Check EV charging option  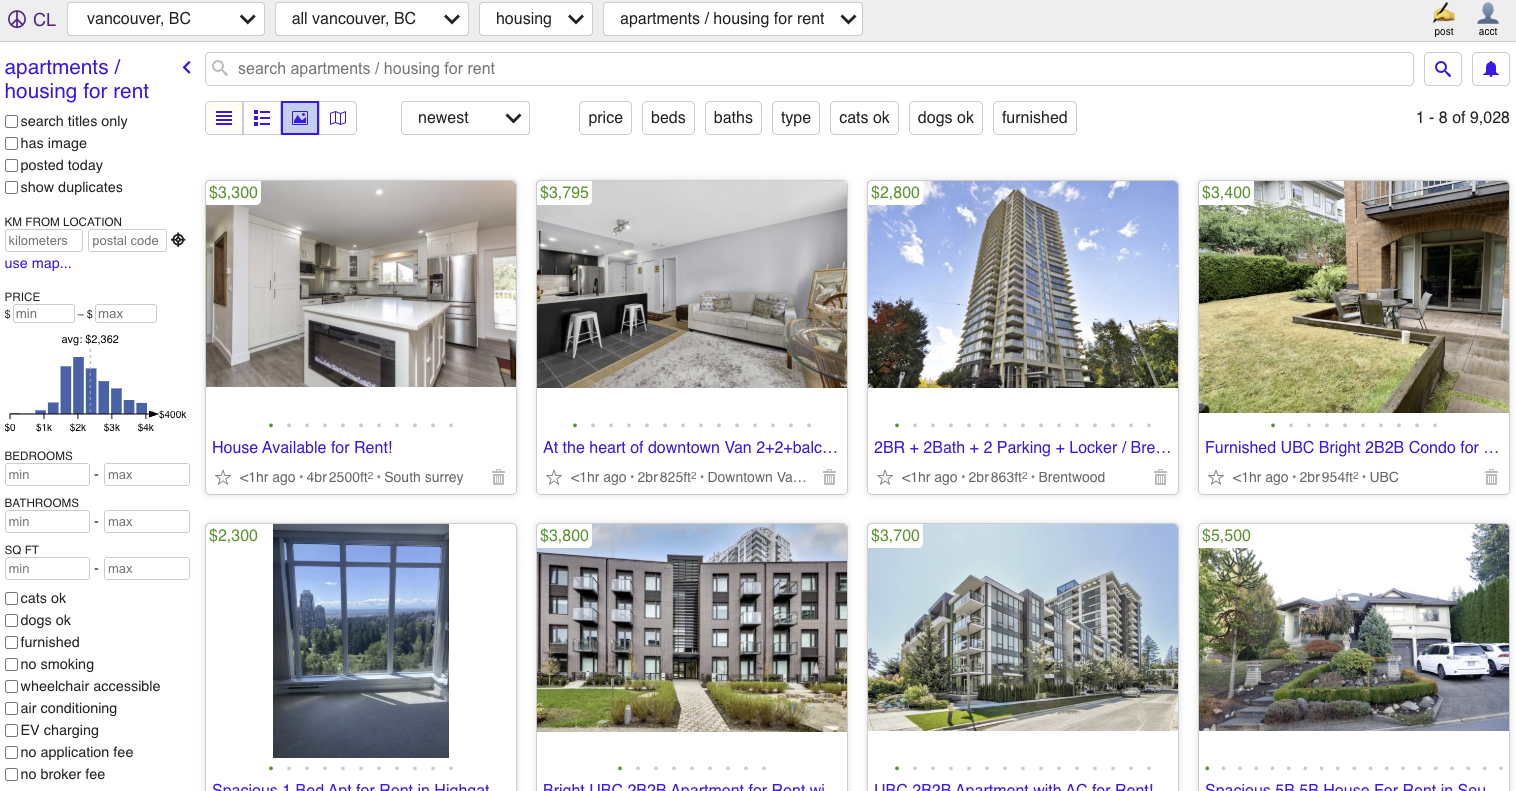tap(12, 730)
